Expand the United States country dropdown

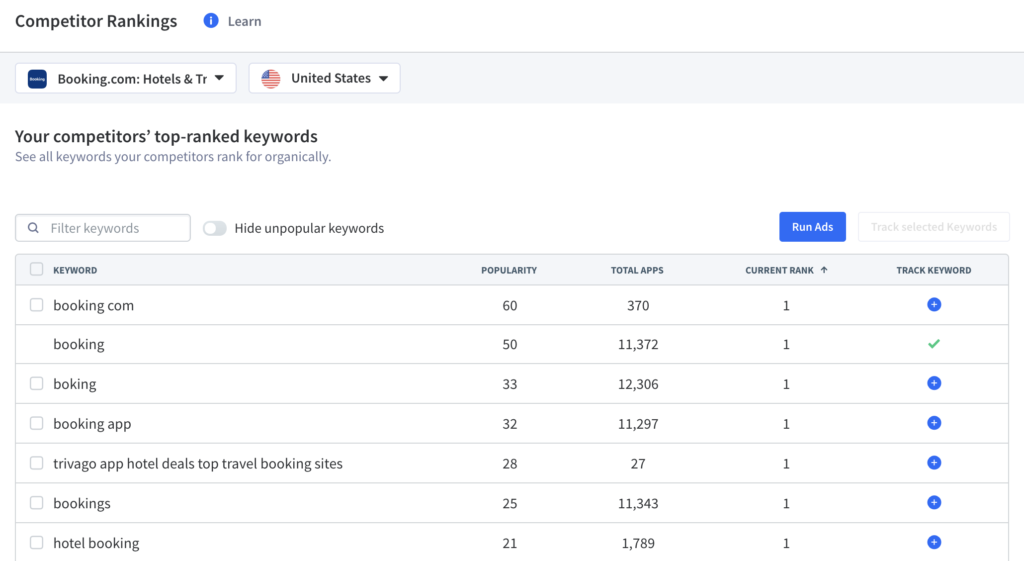coord(325,78)
